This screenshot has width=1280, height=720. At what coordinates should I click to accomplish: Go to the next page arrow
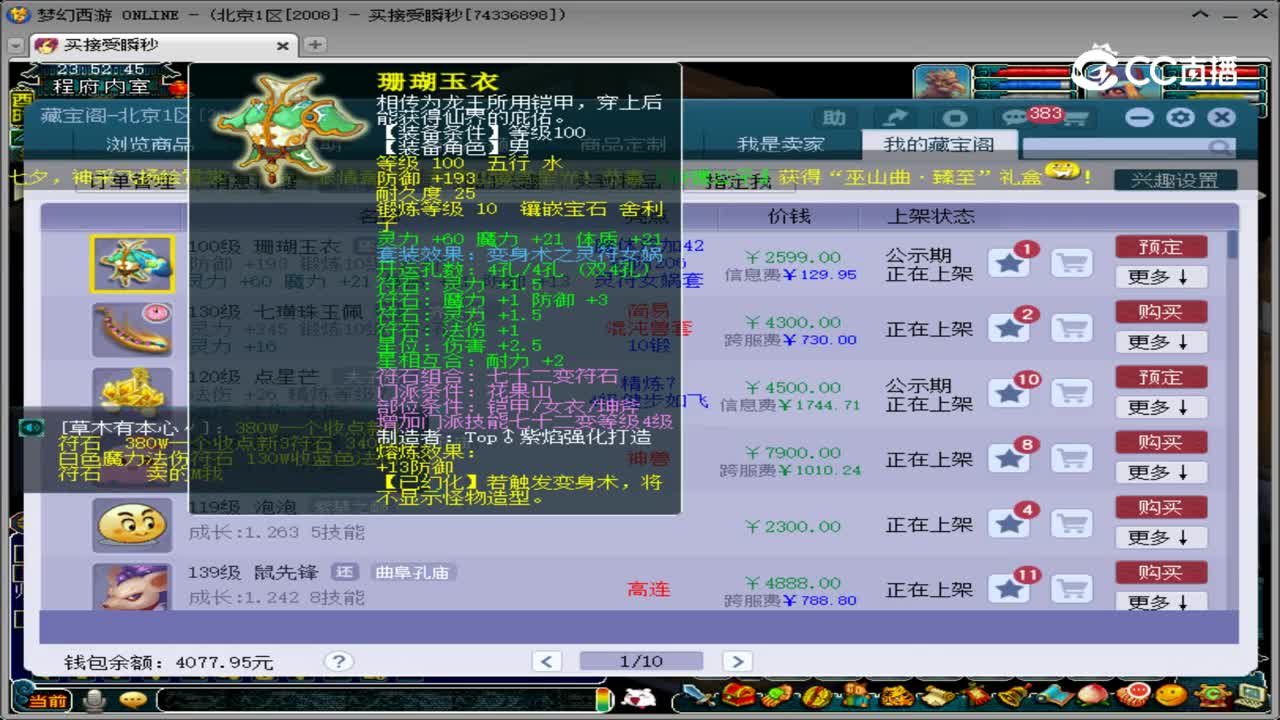click(x=737, y=661)
